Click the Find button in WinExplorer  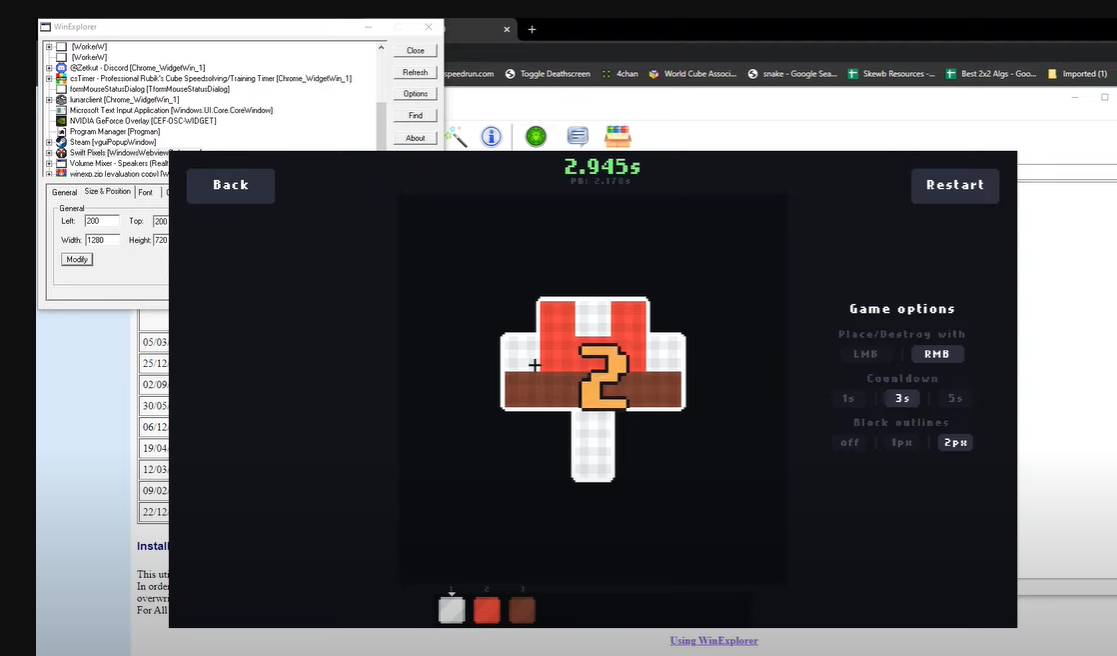click(x=415, y=115)
